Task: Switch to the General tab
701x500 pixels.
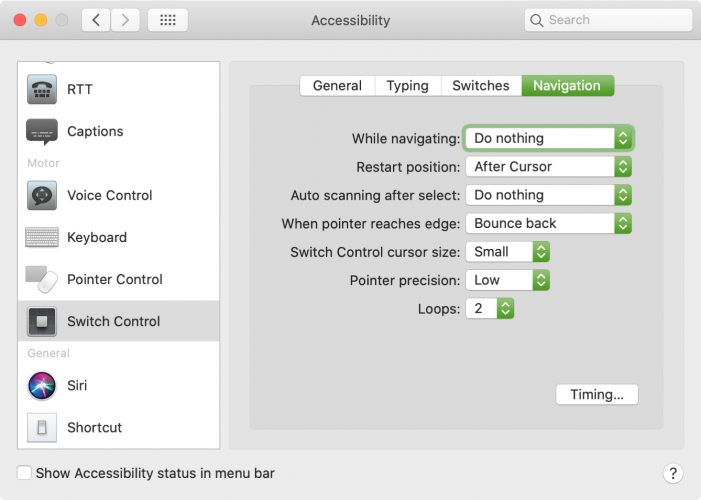Action: coord(337,85)
